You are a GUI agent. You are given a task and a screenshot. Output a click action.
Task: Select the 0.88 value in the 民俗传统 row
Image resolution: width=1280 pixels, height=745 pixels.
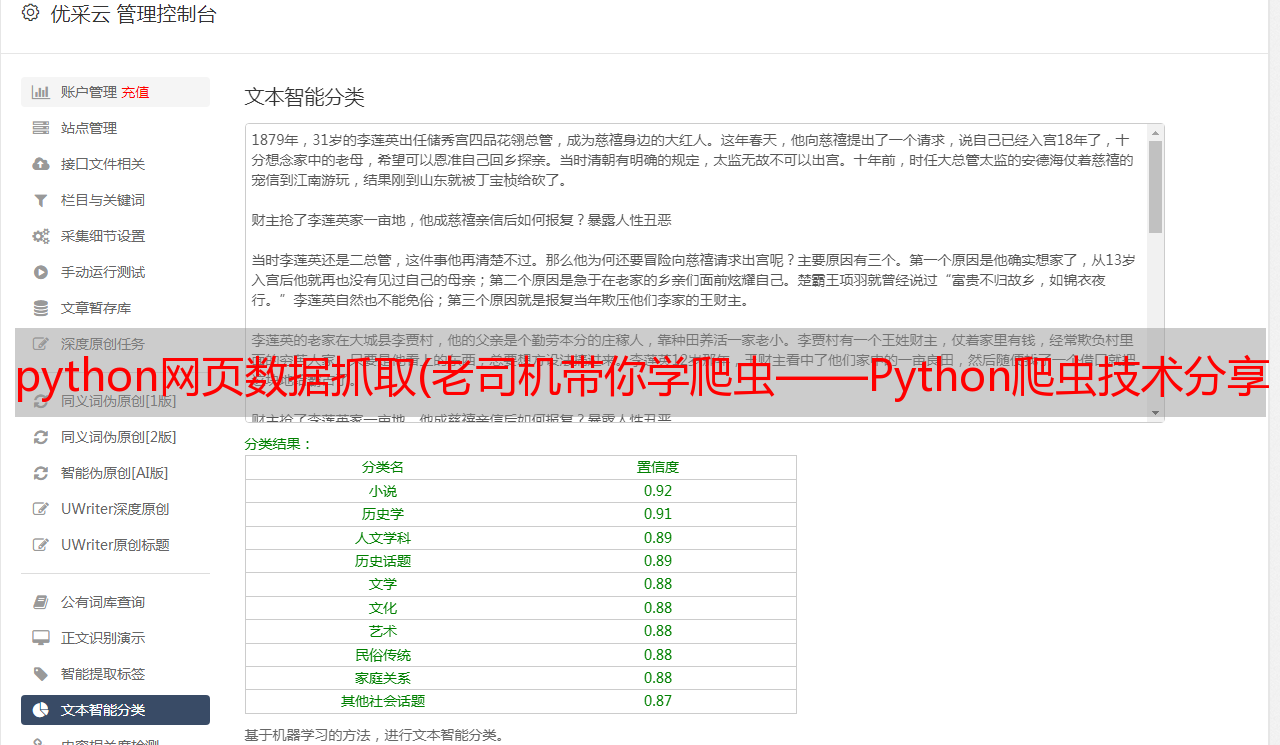click(x=658, y=655)
